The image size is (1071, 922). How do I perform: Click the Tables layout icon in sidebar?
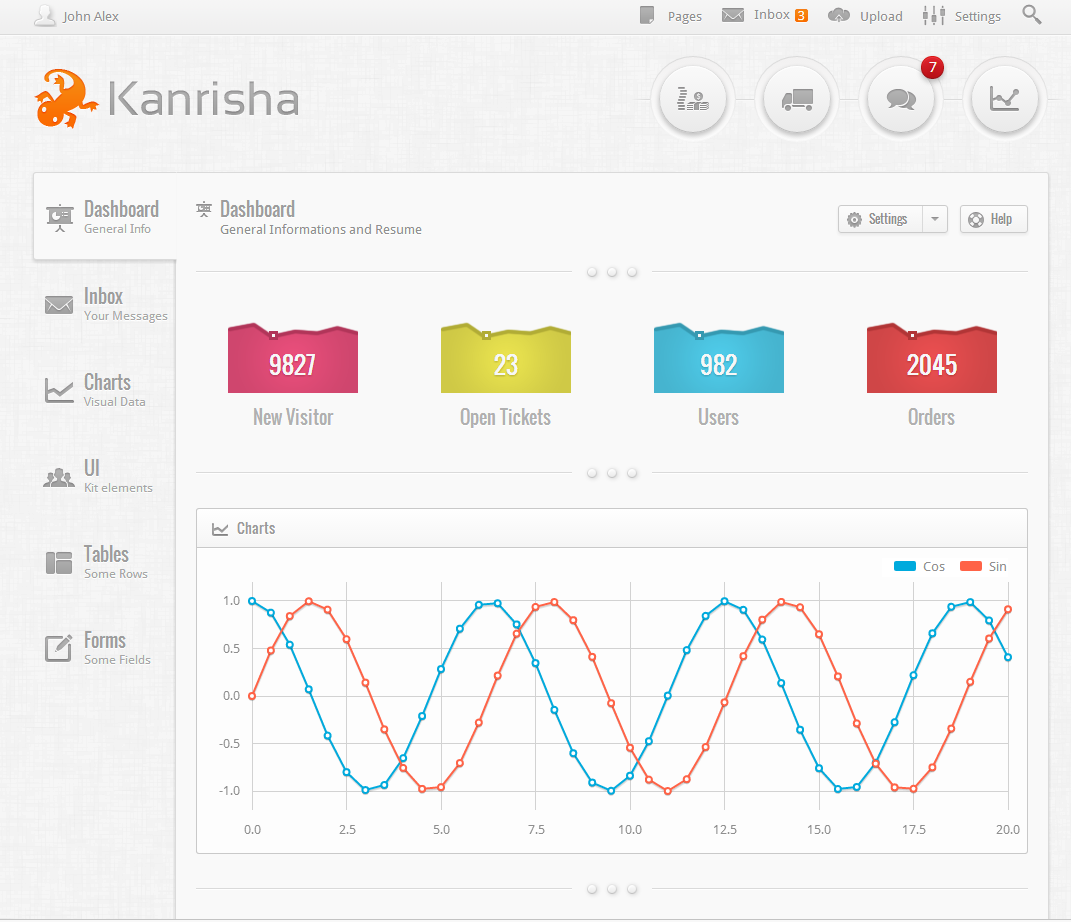tap(59, 563)
